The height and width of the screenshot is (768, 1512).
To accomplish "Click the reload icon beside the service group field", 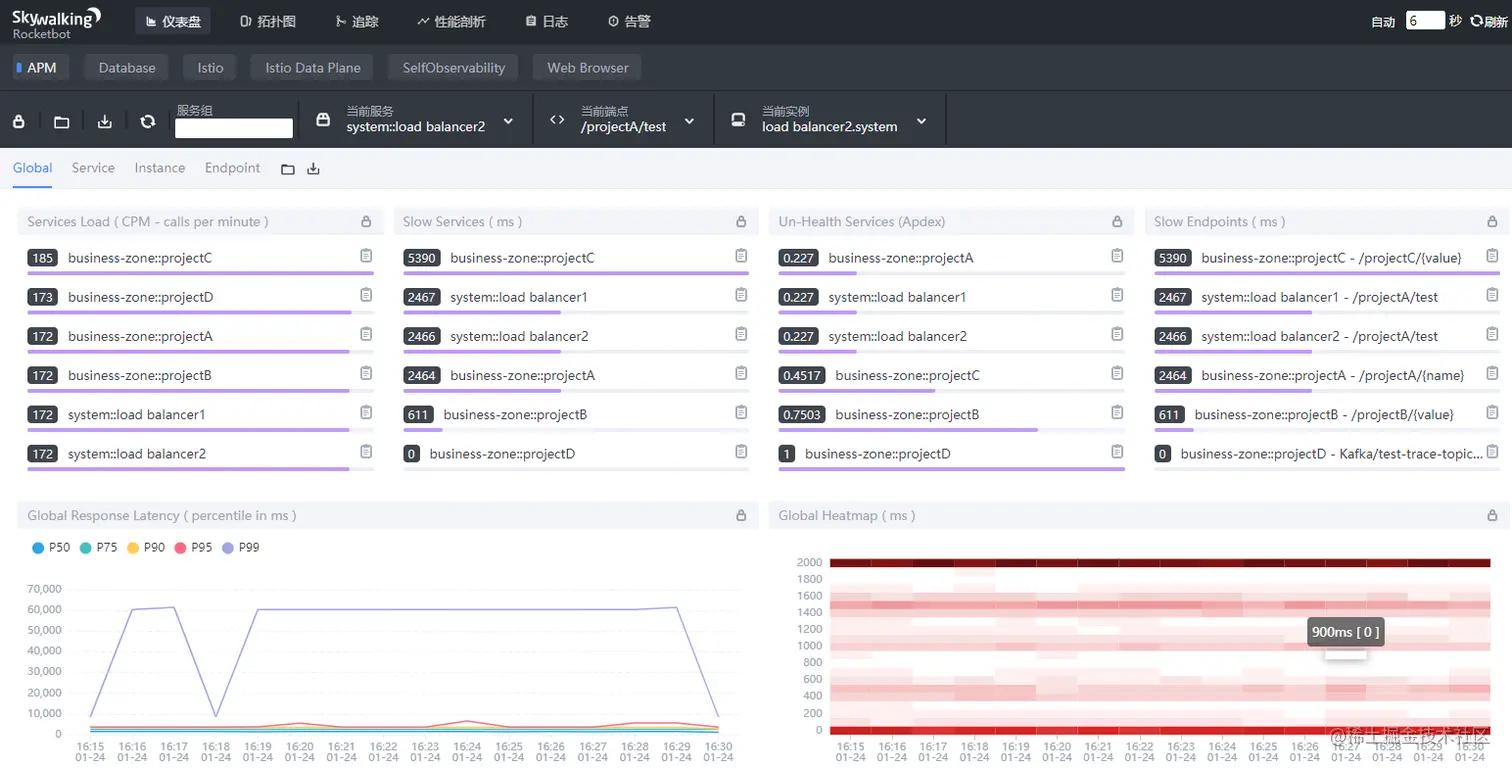I will coord(148,121).
